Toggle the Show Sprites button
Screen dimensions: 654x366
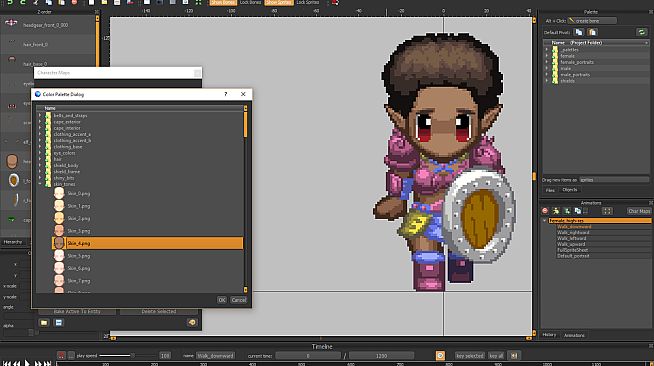coord(279,2)
